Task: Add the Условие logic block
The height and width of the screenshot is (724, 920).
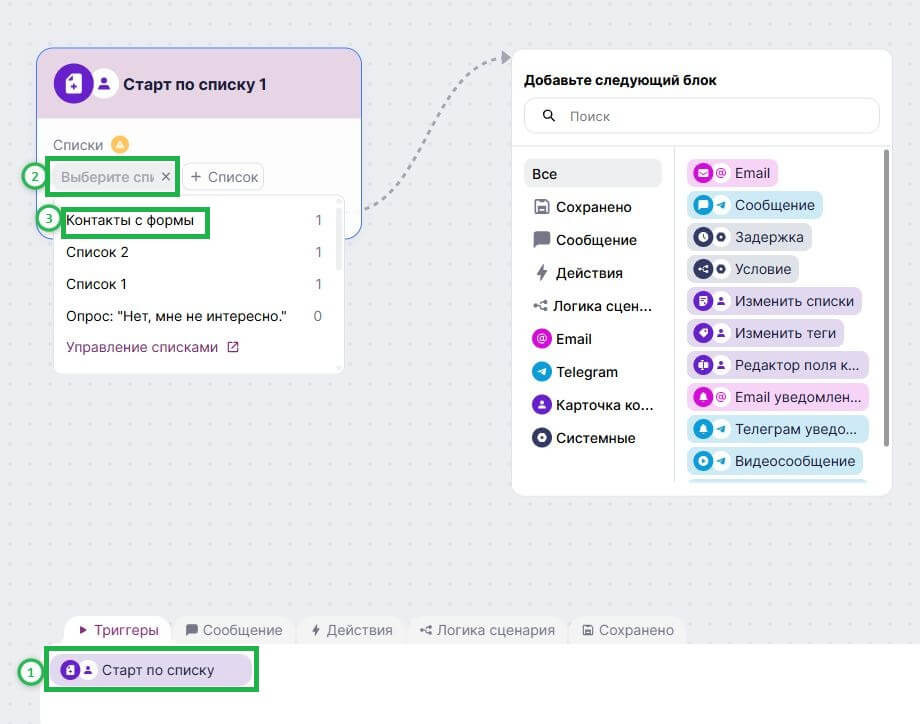Action: tap(743, 269)
